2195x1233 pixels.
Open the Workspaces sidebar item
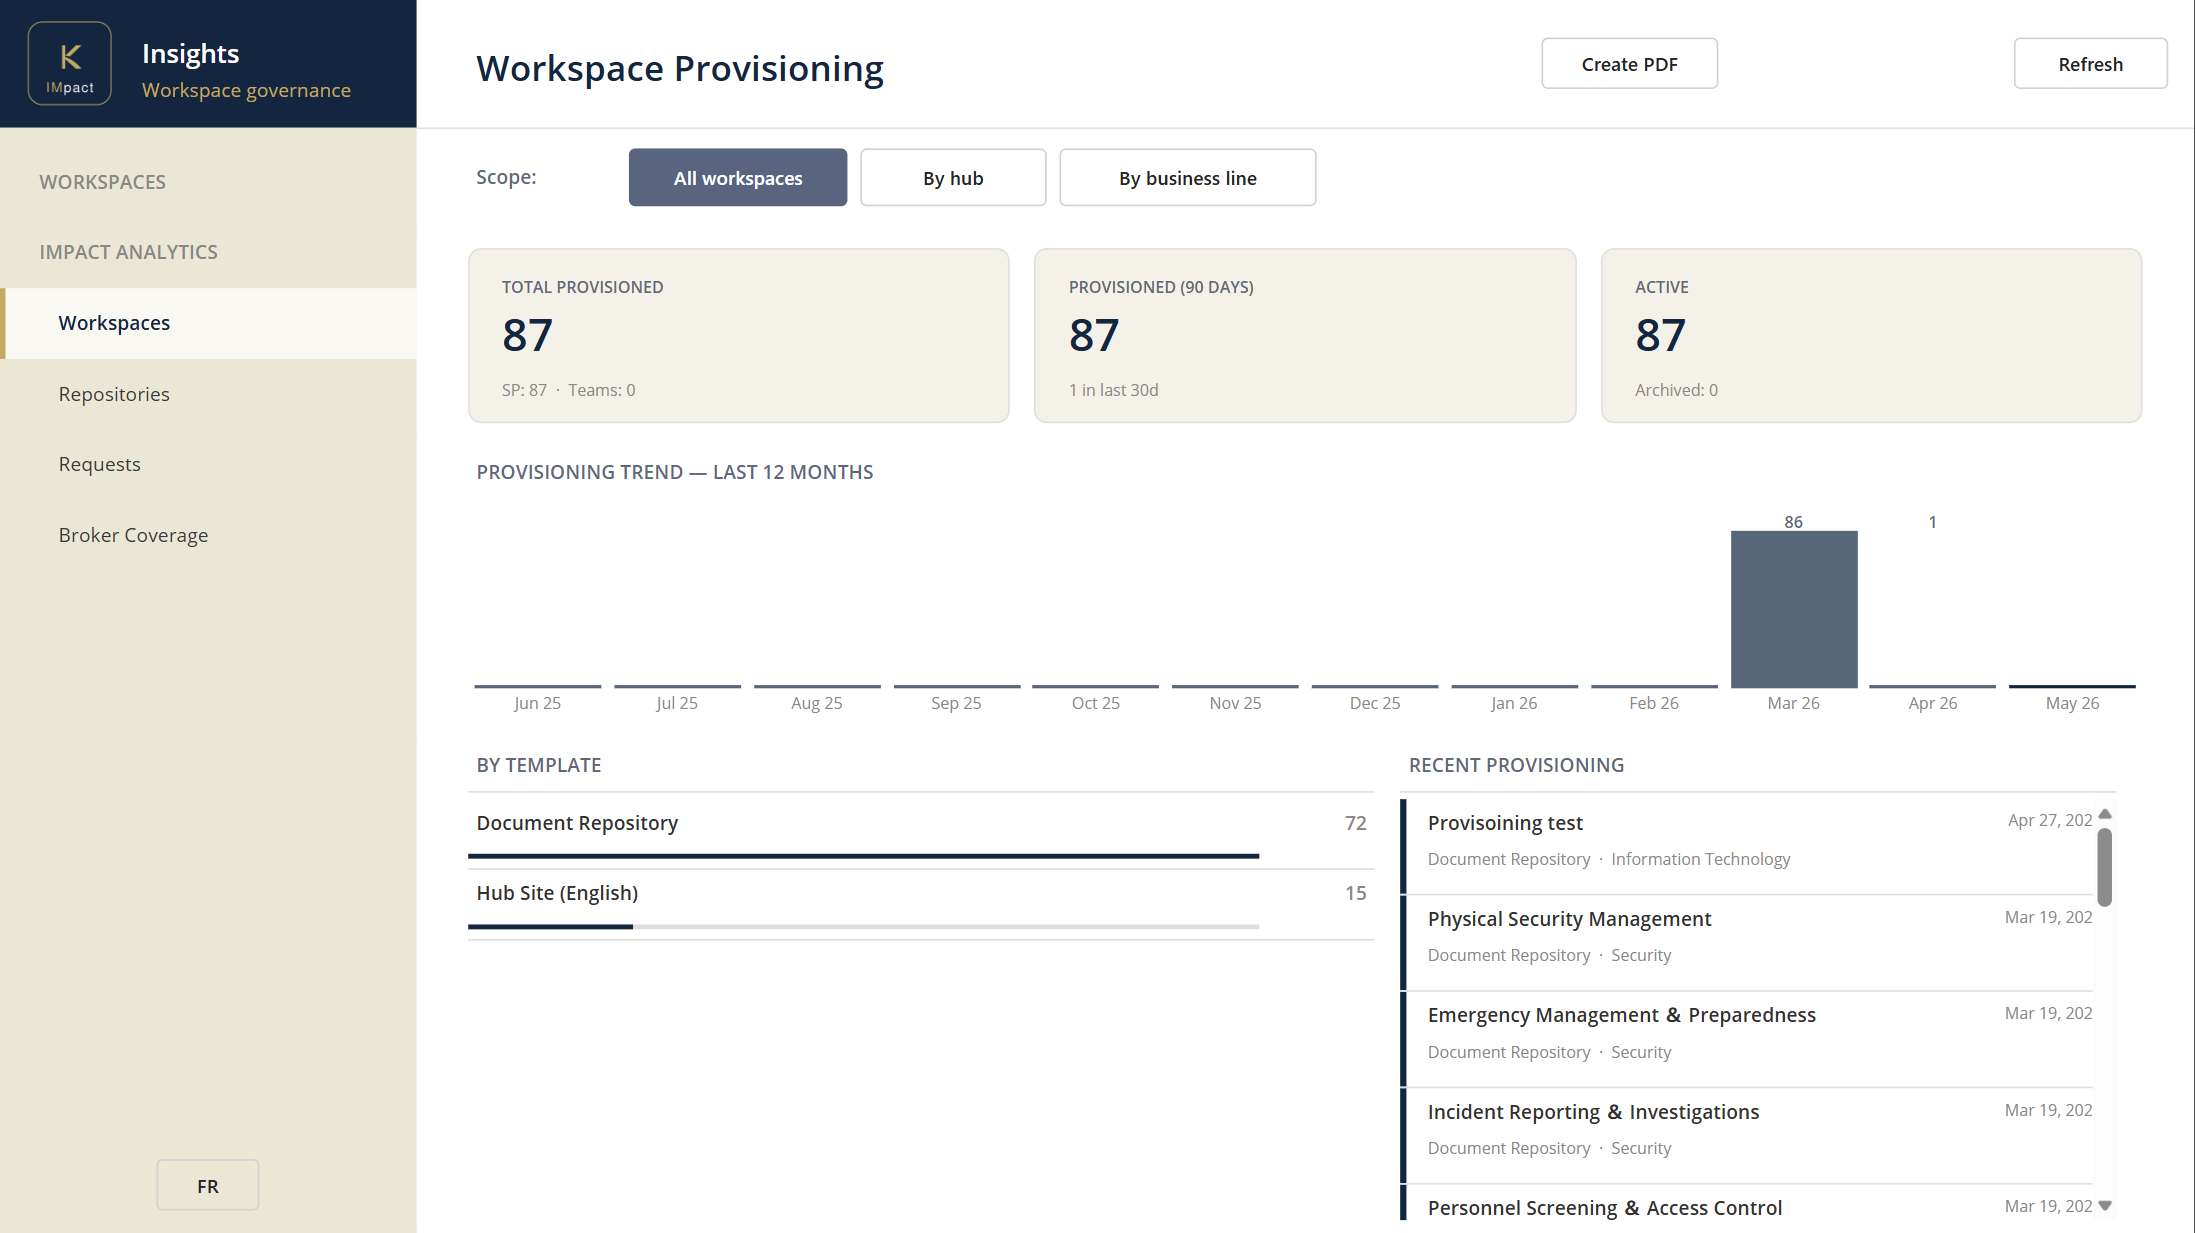tap(208, 323)
